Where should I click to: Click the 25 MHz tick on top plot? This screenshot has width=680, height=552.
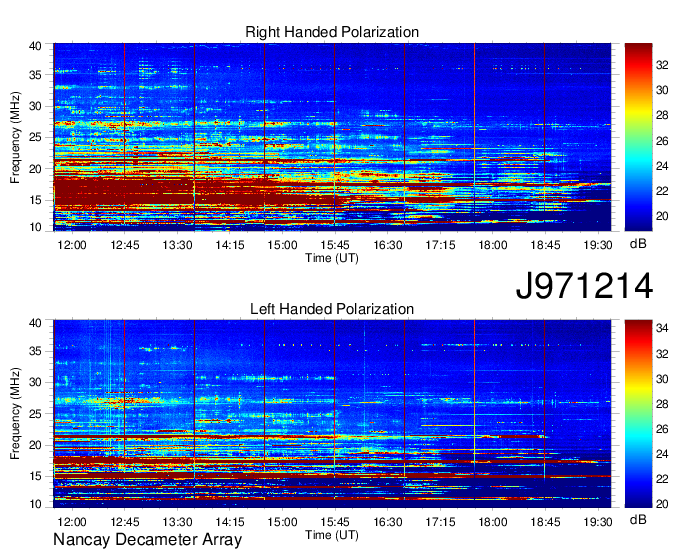[x=35, y=137]
